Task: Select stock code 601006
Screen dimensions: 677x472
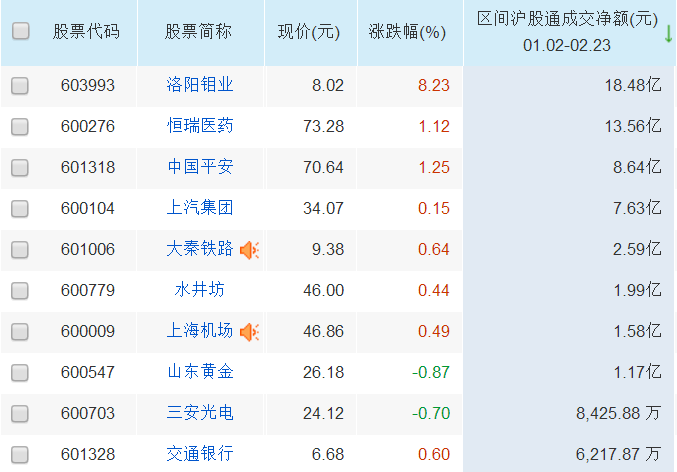Action: tap(88, 250)
